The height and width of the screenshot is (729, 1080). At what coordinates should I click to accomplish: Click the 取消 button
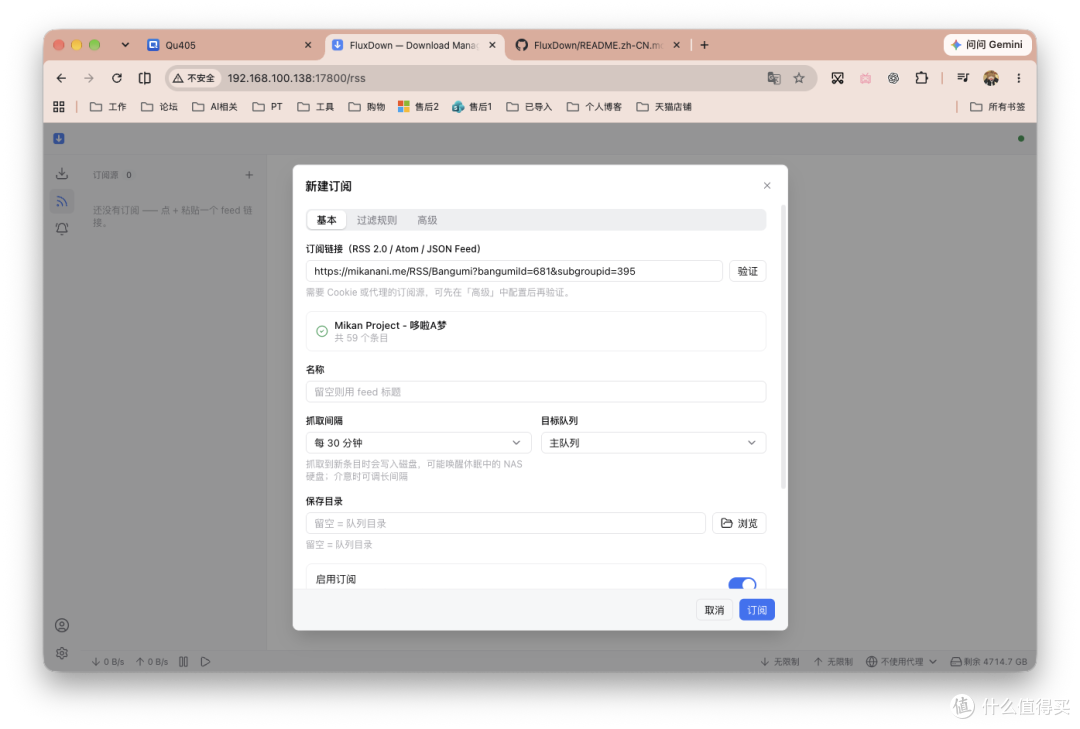point(714,610)
